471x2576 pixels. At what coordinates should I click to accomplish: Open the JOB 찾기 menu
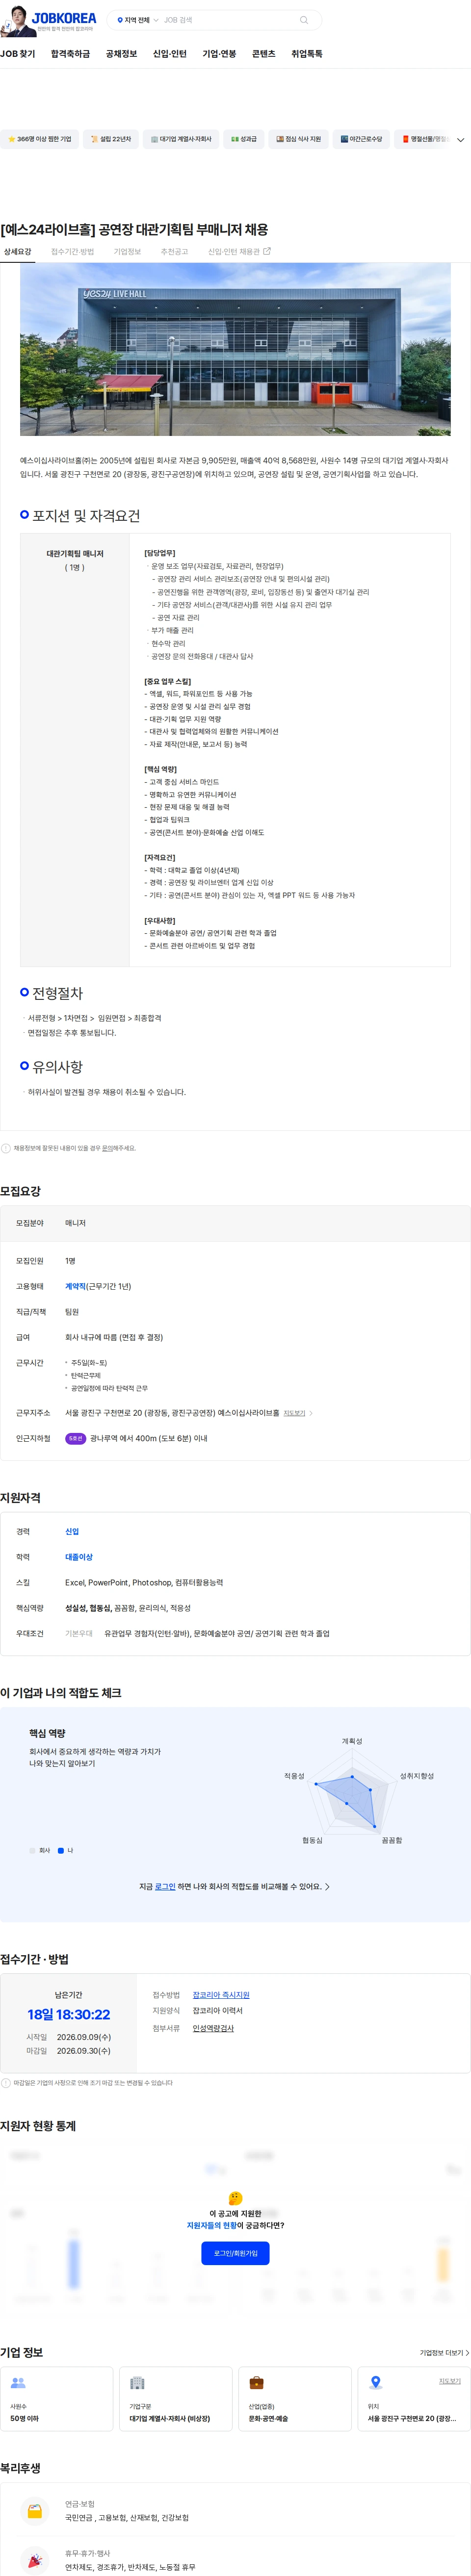coord(18,54)
